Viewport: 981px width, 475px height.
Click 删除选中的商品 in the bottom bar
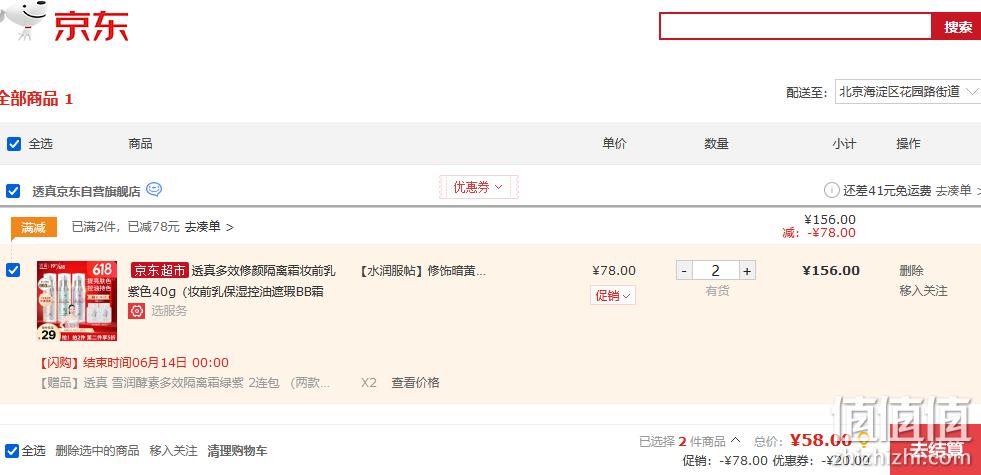(x=97, y=451)
